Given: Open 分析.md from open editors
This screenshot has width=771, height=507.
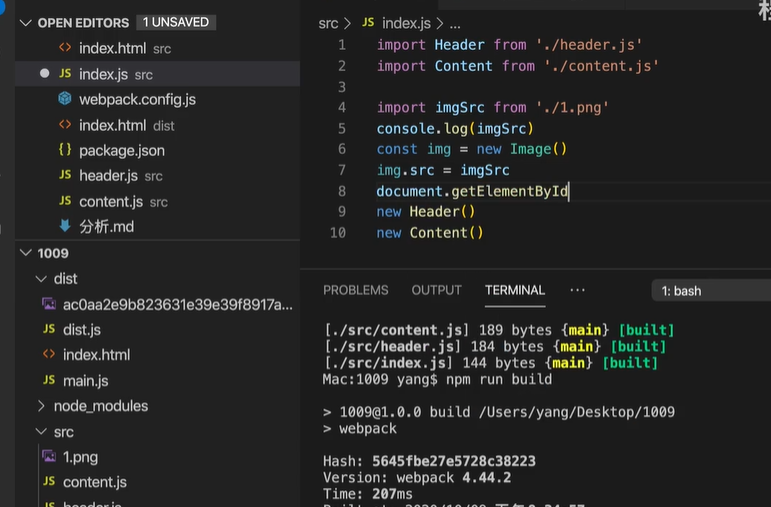Looking at the screenshot, I should click(x=157, y=227).
